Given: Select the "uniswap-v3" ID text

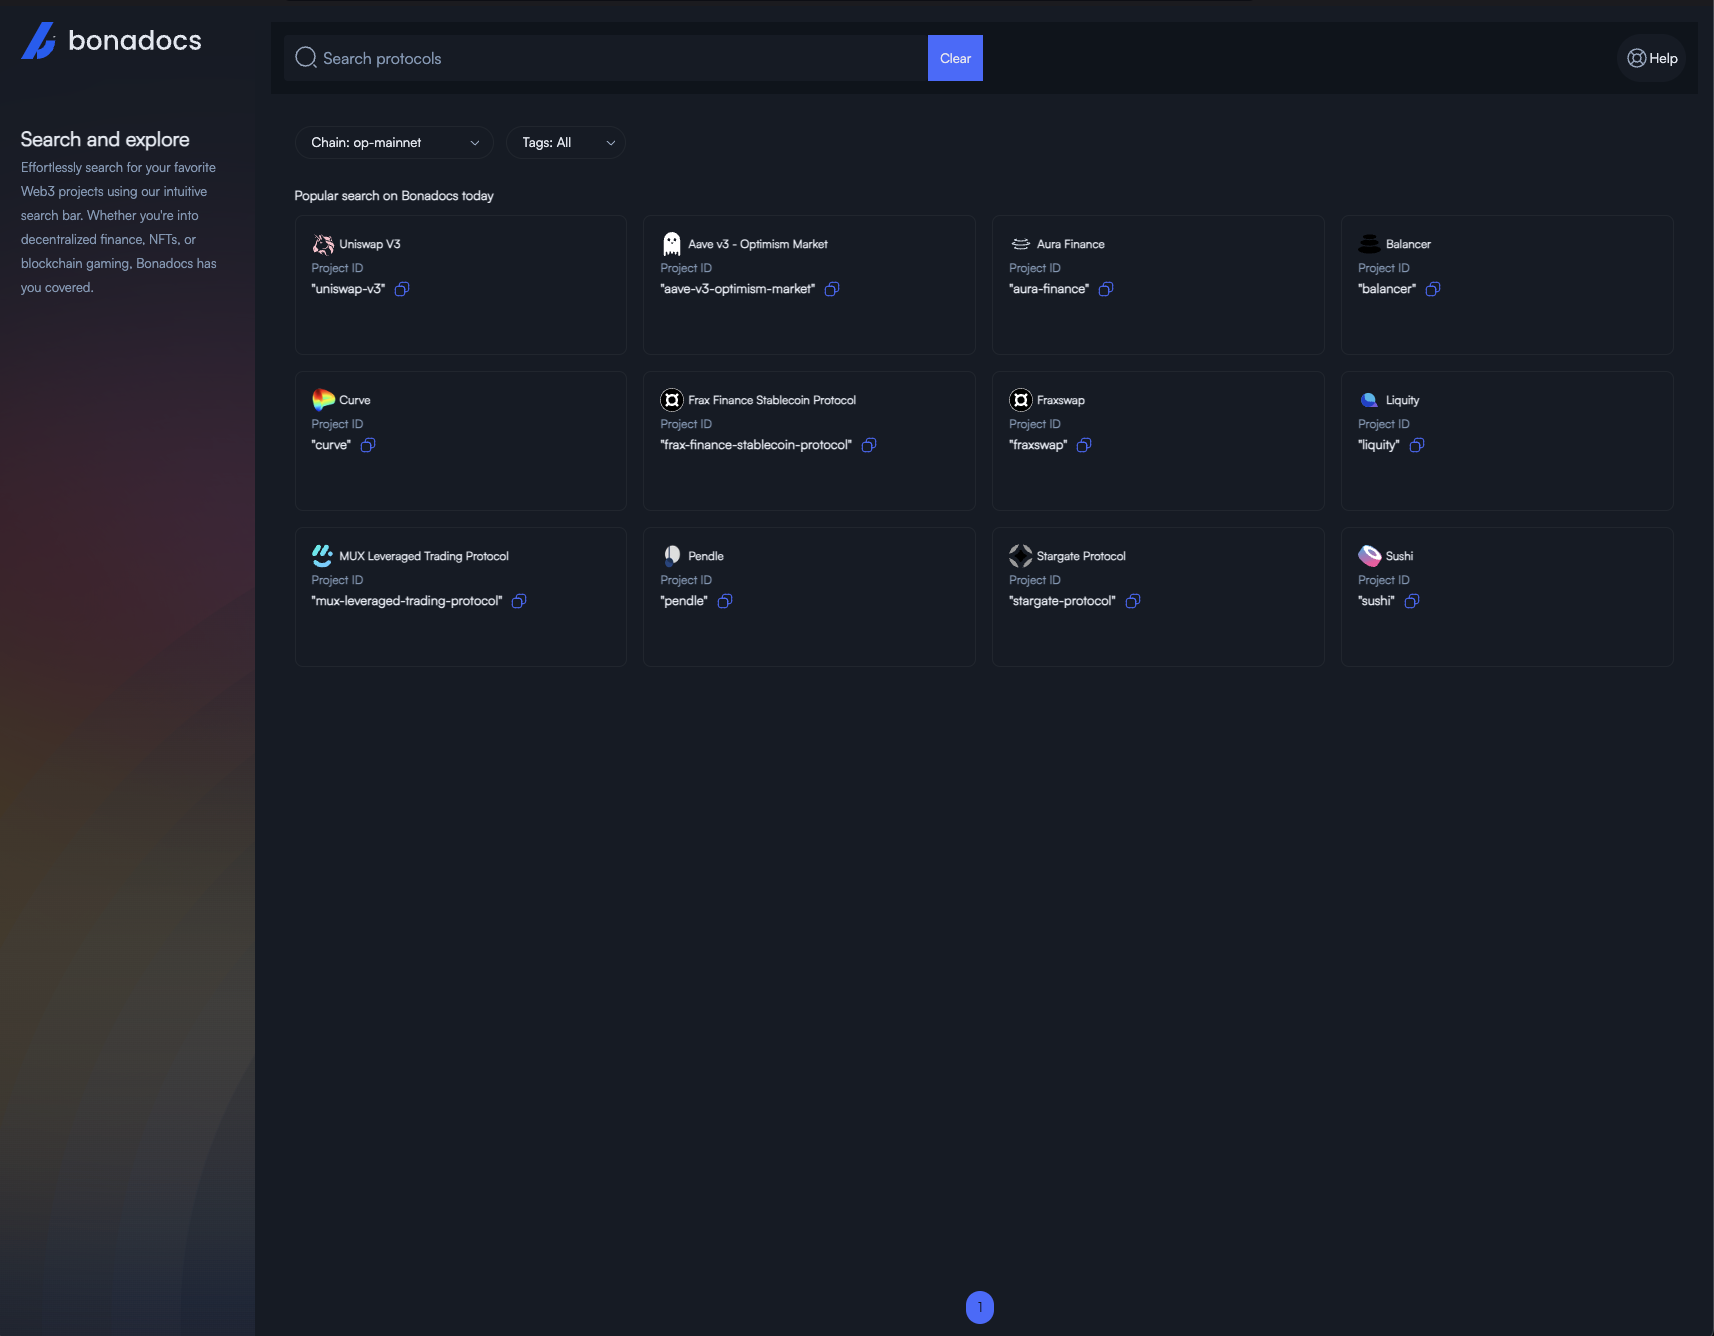Looking at the screenshot, I should [348, 289].
